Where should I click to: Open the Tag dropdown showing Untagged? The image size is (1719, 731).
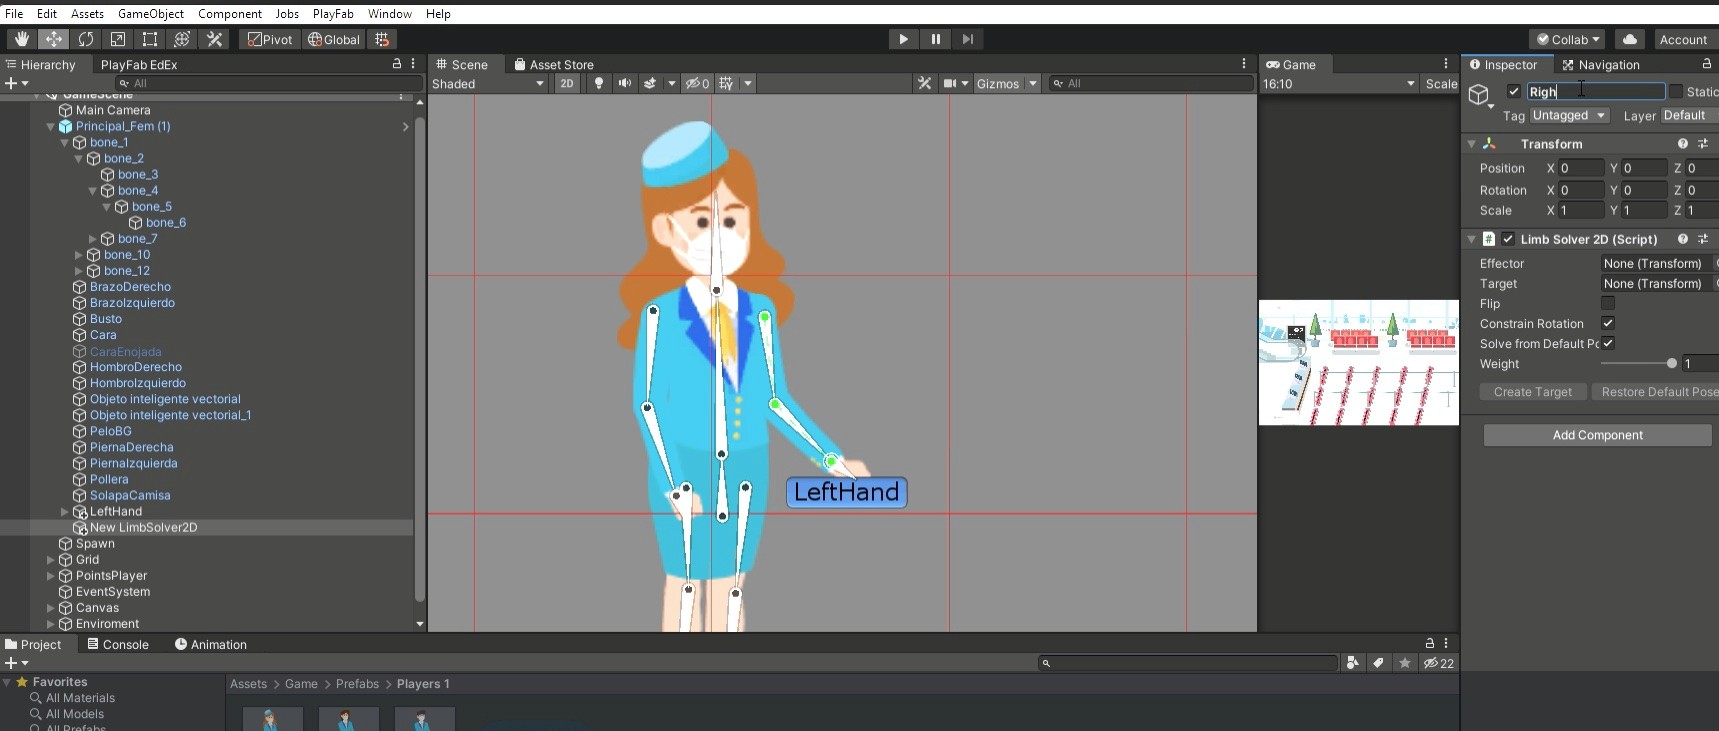click(1569, 116)
